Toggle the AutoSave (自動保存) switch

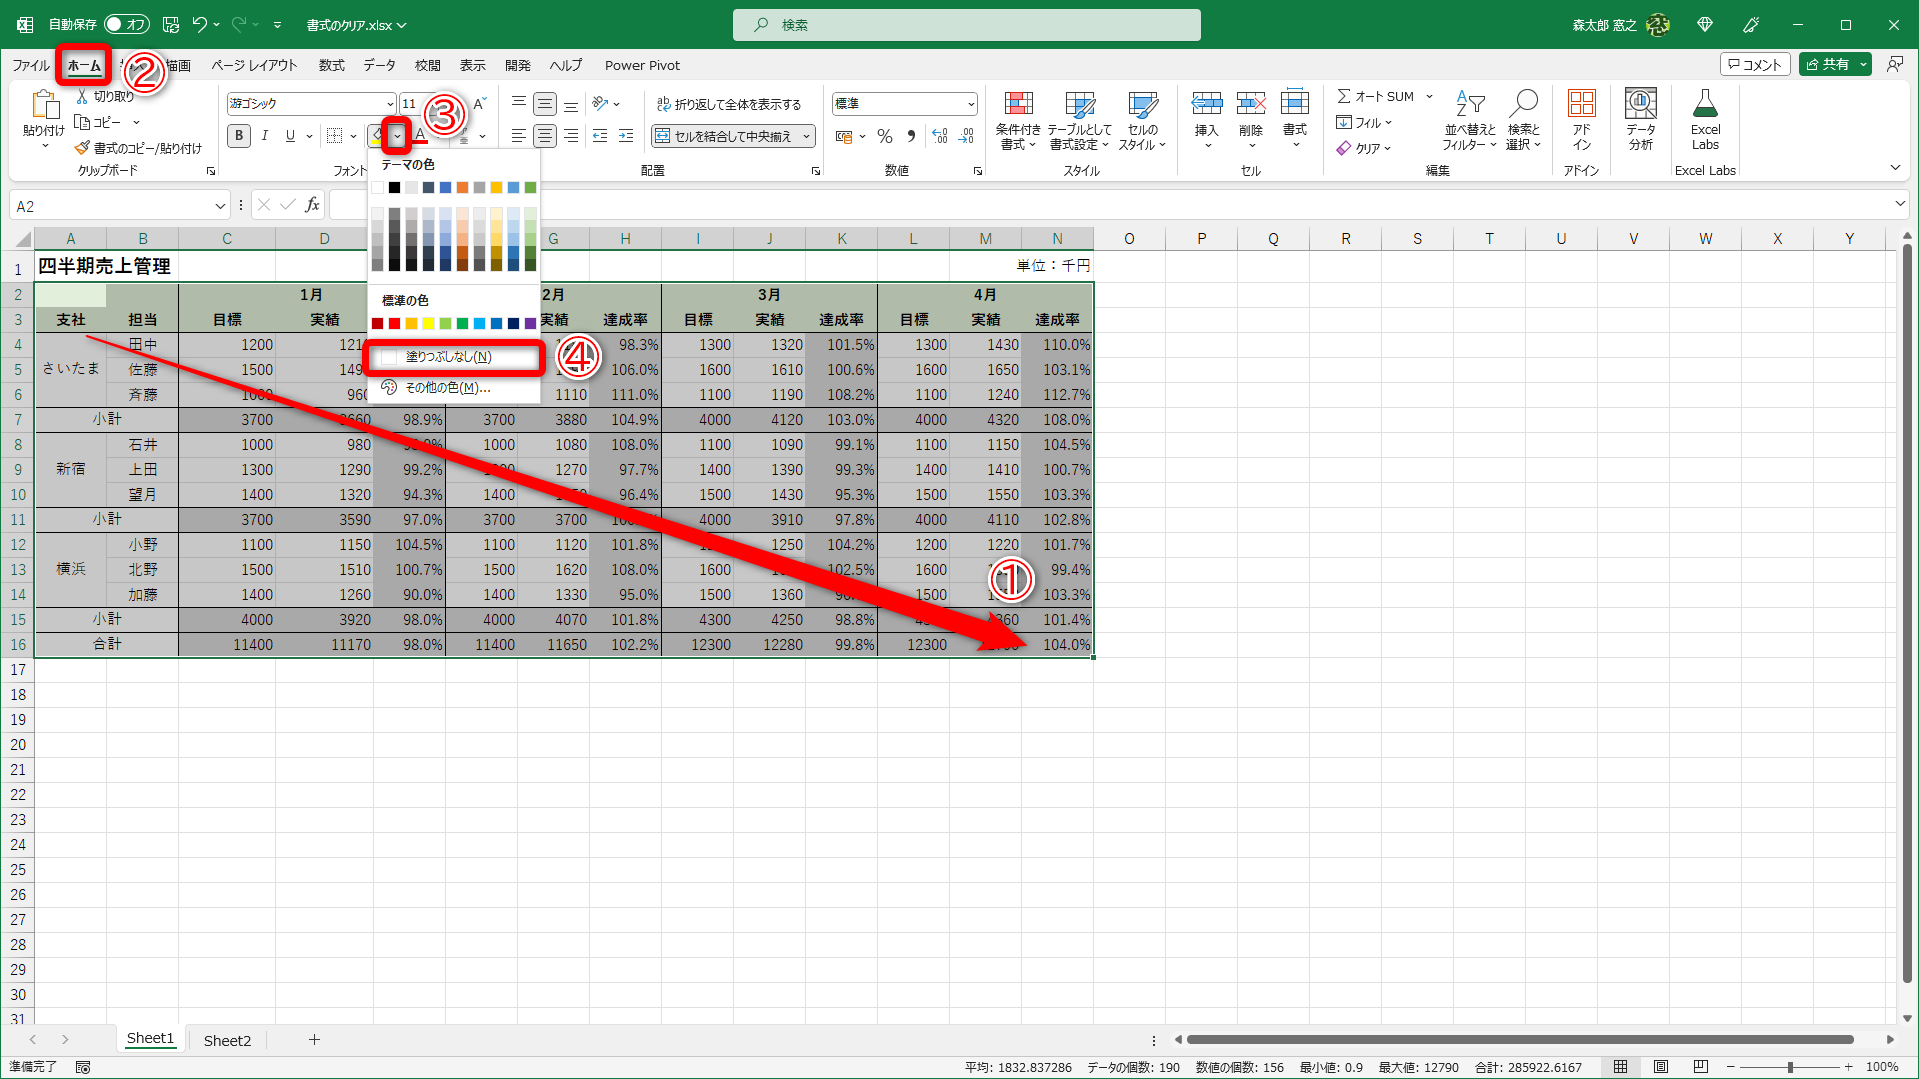[x=126, y=24]
